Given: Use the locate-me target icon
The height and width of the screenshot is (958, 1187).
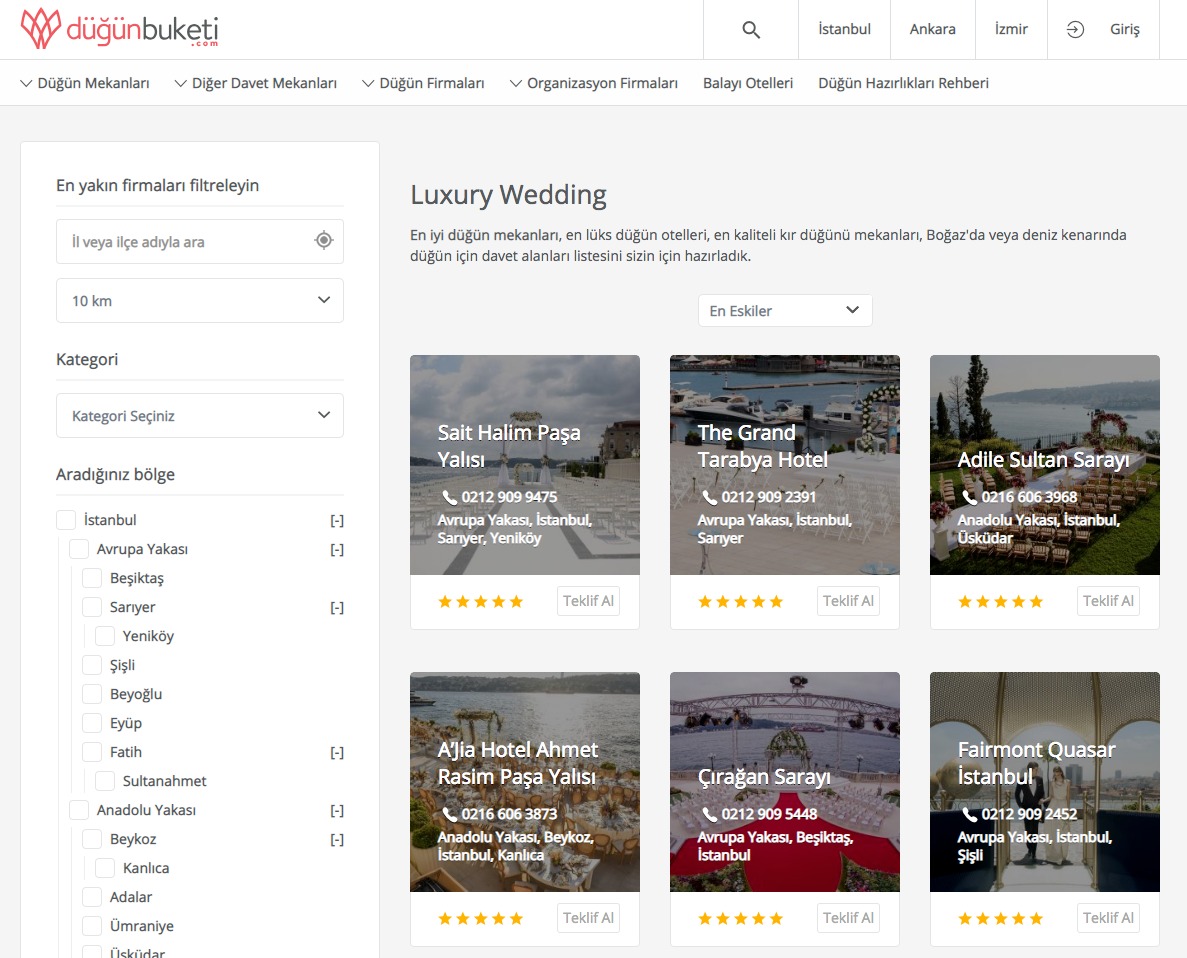Looking at the screenshot, I should 324,240.
